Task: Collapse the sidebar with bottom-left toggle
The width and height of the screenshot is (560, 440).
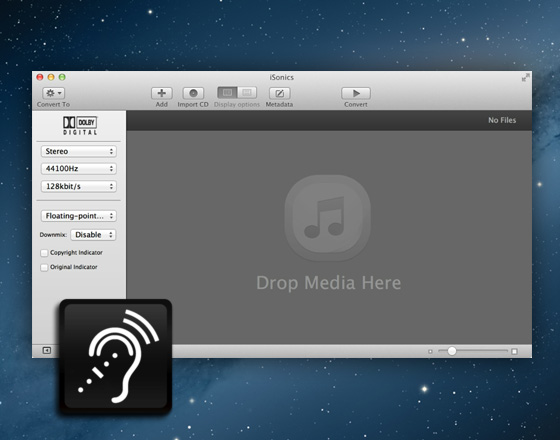Action: [47, 350]
